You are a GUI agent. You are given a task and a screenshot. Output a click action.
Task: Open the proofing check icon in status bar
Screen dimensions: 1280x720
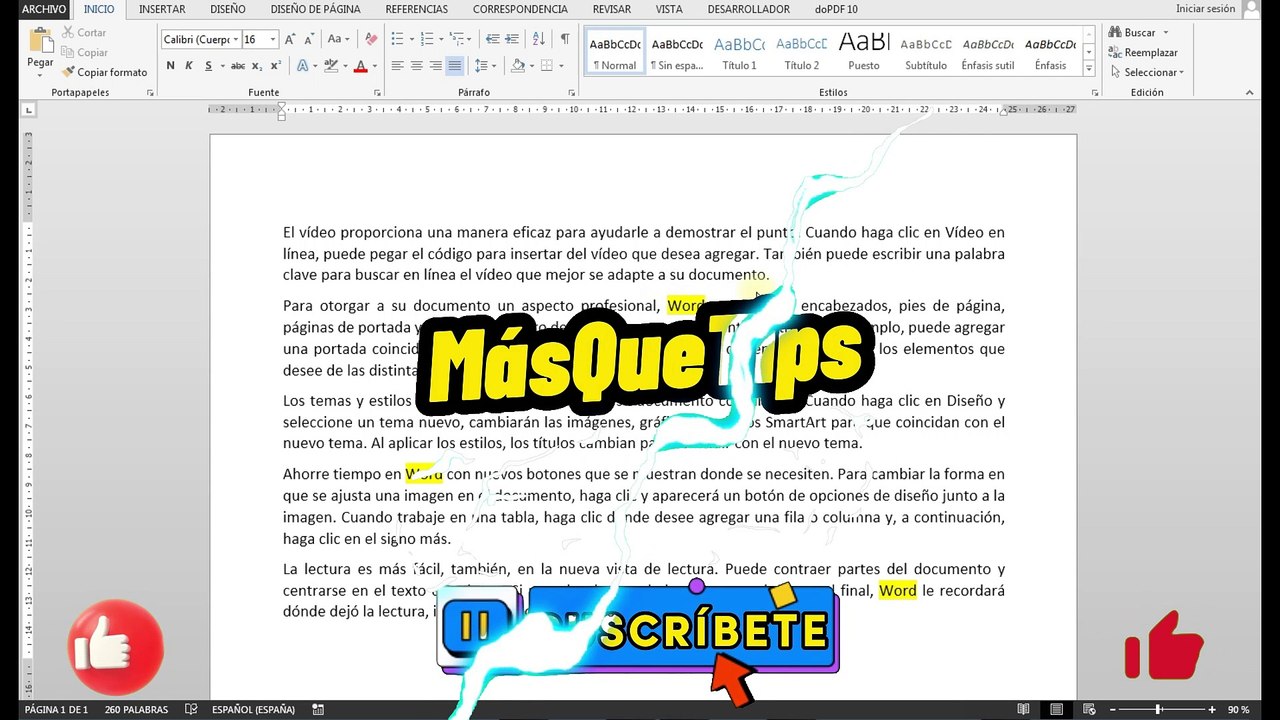[191, 710]
